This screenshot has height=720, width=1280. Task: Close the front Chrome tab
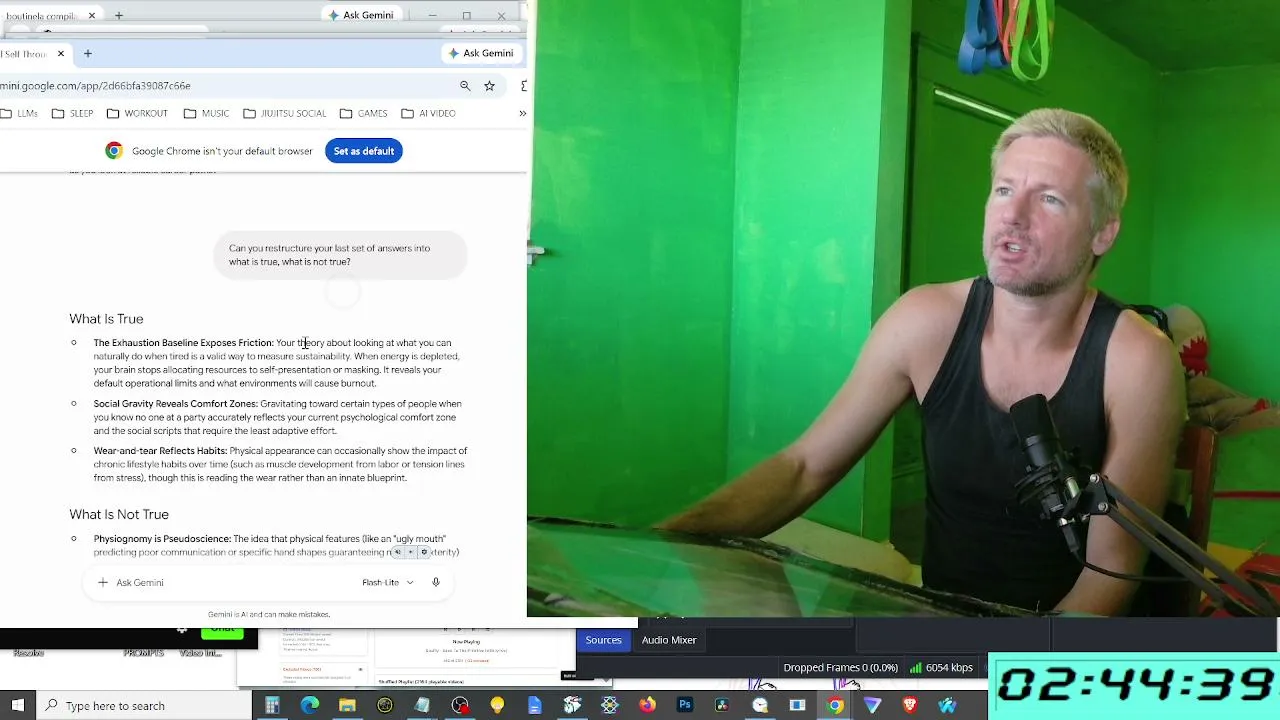point(61,53)
